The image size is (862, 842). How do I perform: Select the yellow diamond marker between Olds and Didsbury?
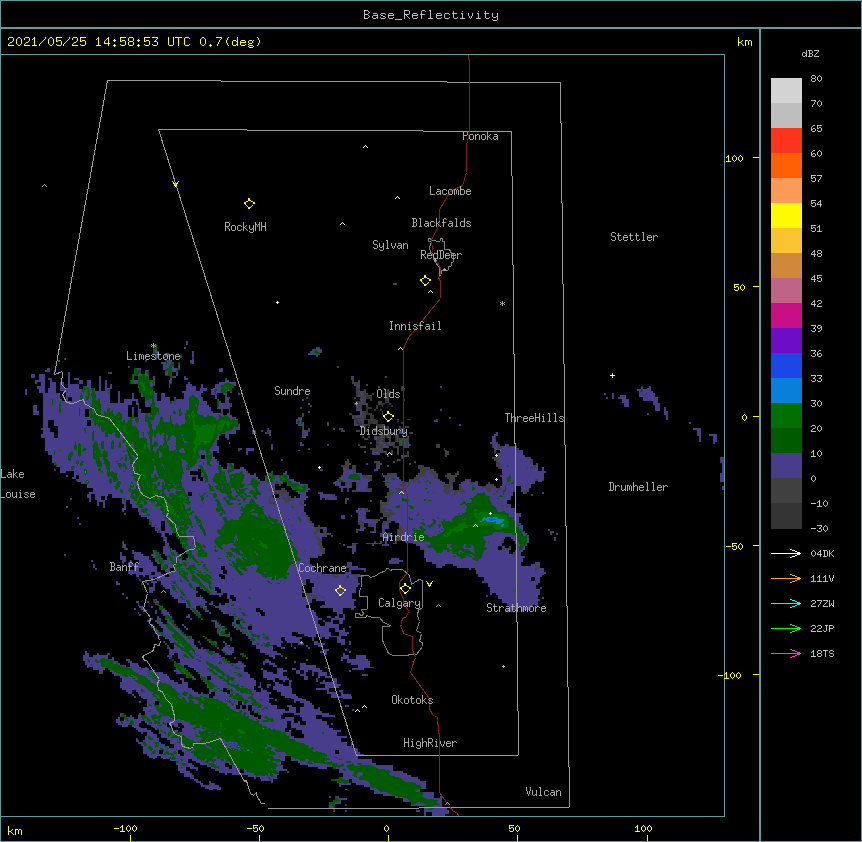388,417
